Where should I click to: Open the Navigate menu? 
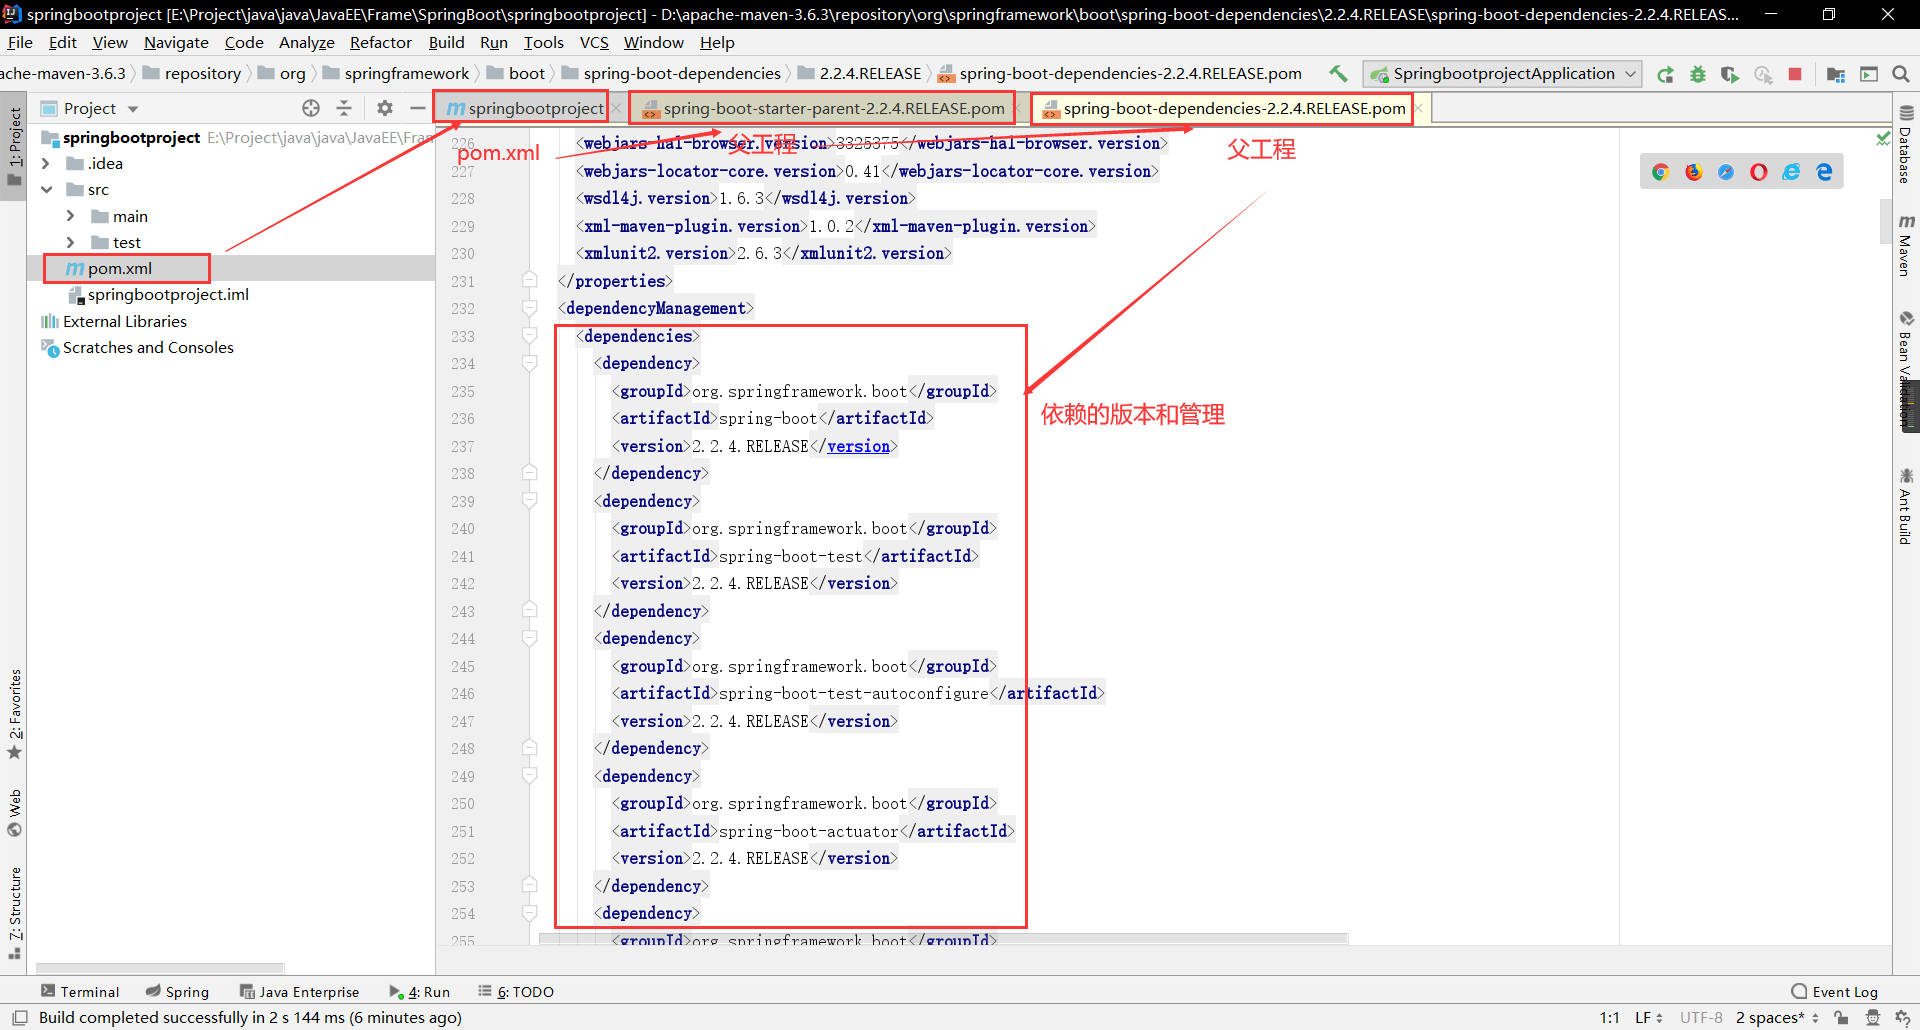click(x=176, y=42)
